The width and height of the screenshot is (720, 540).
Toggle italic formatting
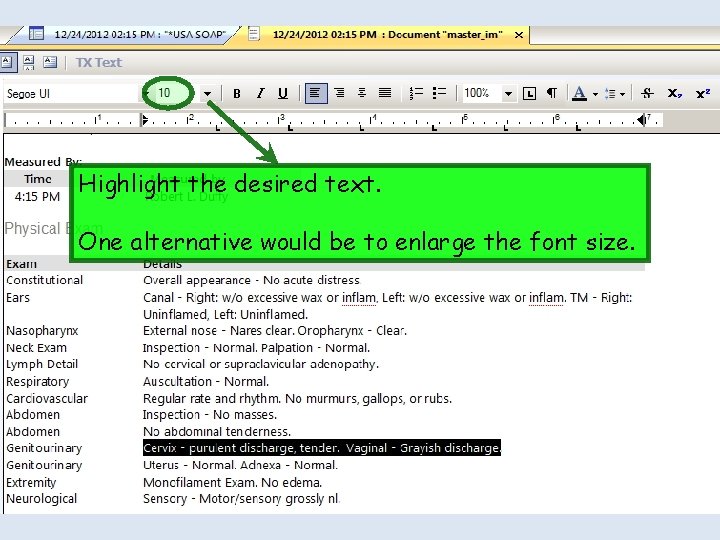(x=260, y=94)
